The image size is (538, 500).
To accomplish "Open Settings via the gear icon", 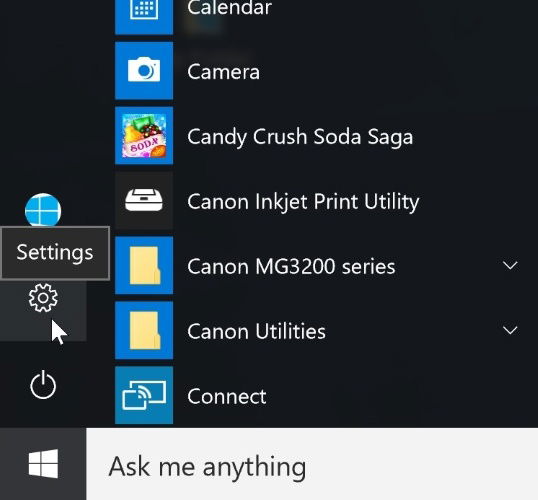I will click(43, 298).
